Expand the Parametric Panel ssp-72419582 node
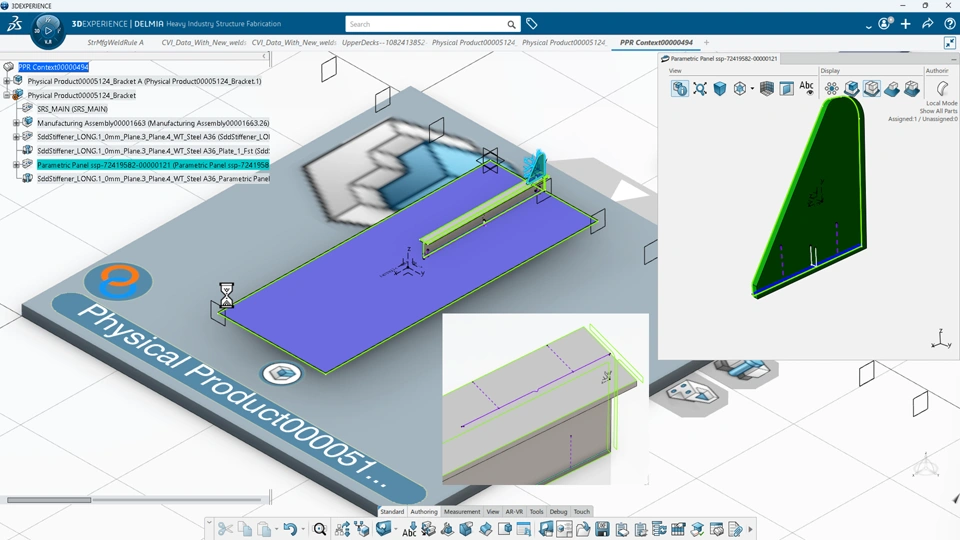Image resolution: width=960 pixels, height=540 pixels. (17, 165)
